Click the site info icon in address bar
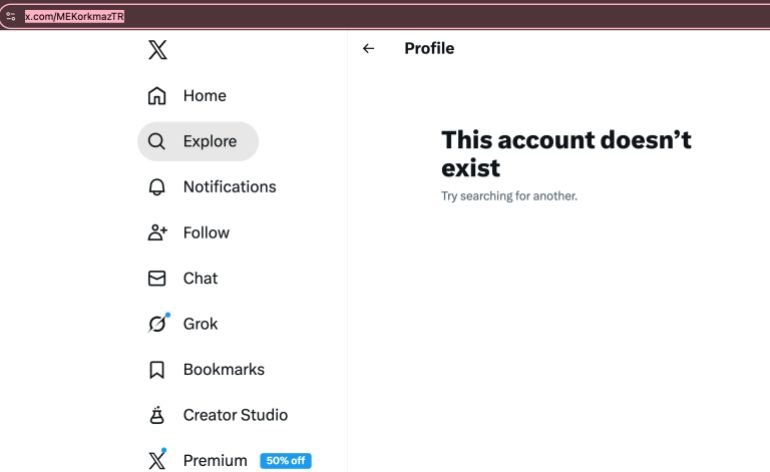770x472 pixels. click(x=11, y=17)
